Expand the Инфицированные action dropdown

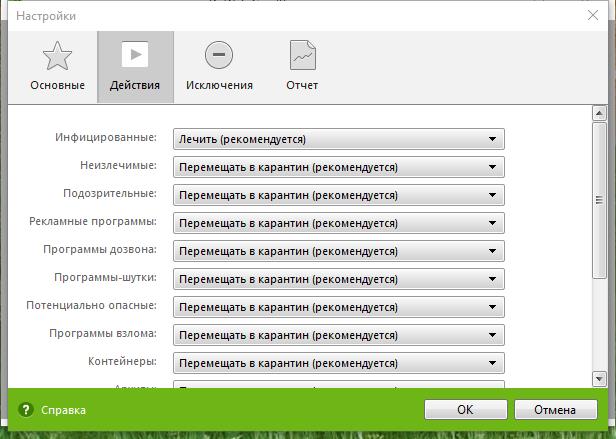pyautogui.click(x=339, y=139)
